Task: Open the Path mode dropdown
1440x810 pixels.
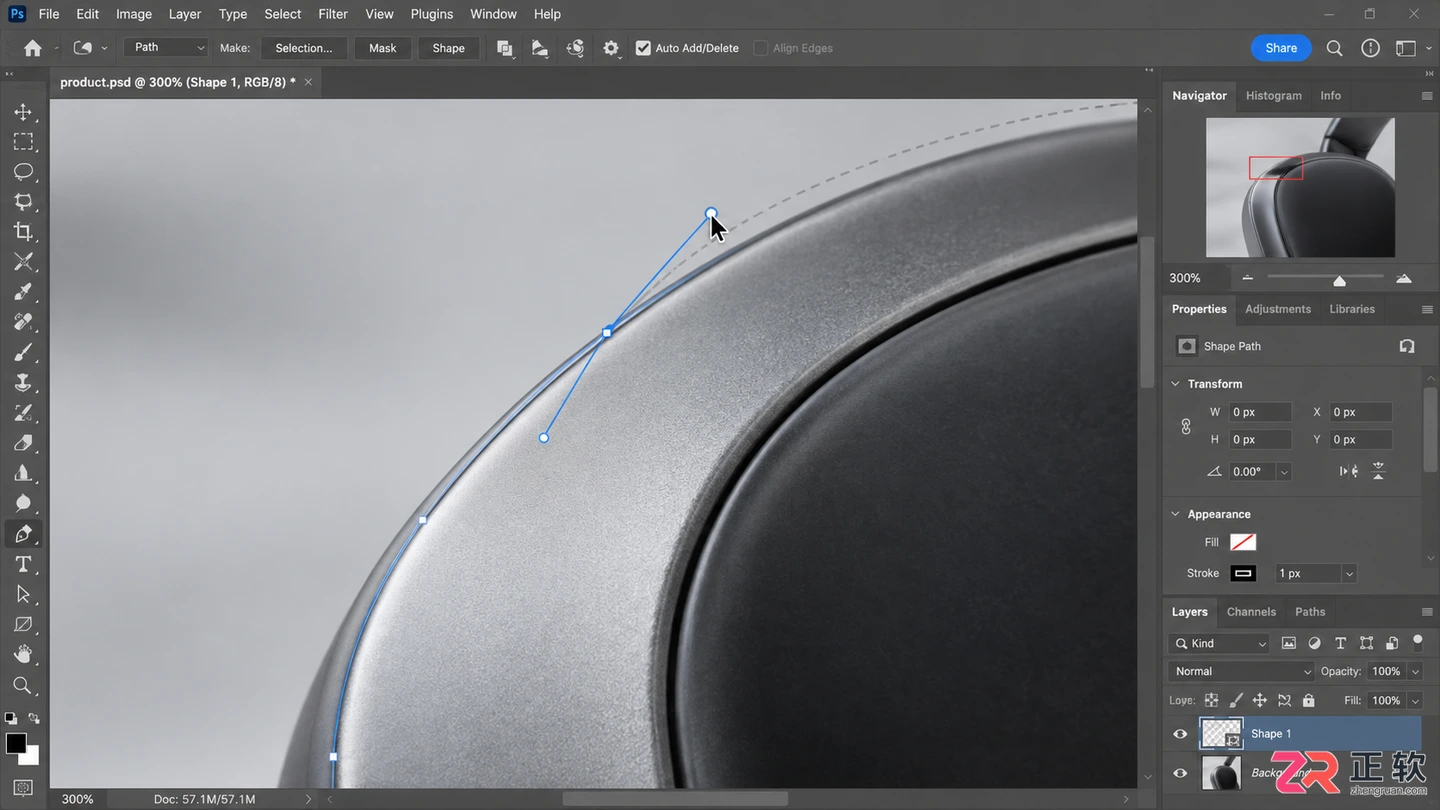Action: [166, 47]
